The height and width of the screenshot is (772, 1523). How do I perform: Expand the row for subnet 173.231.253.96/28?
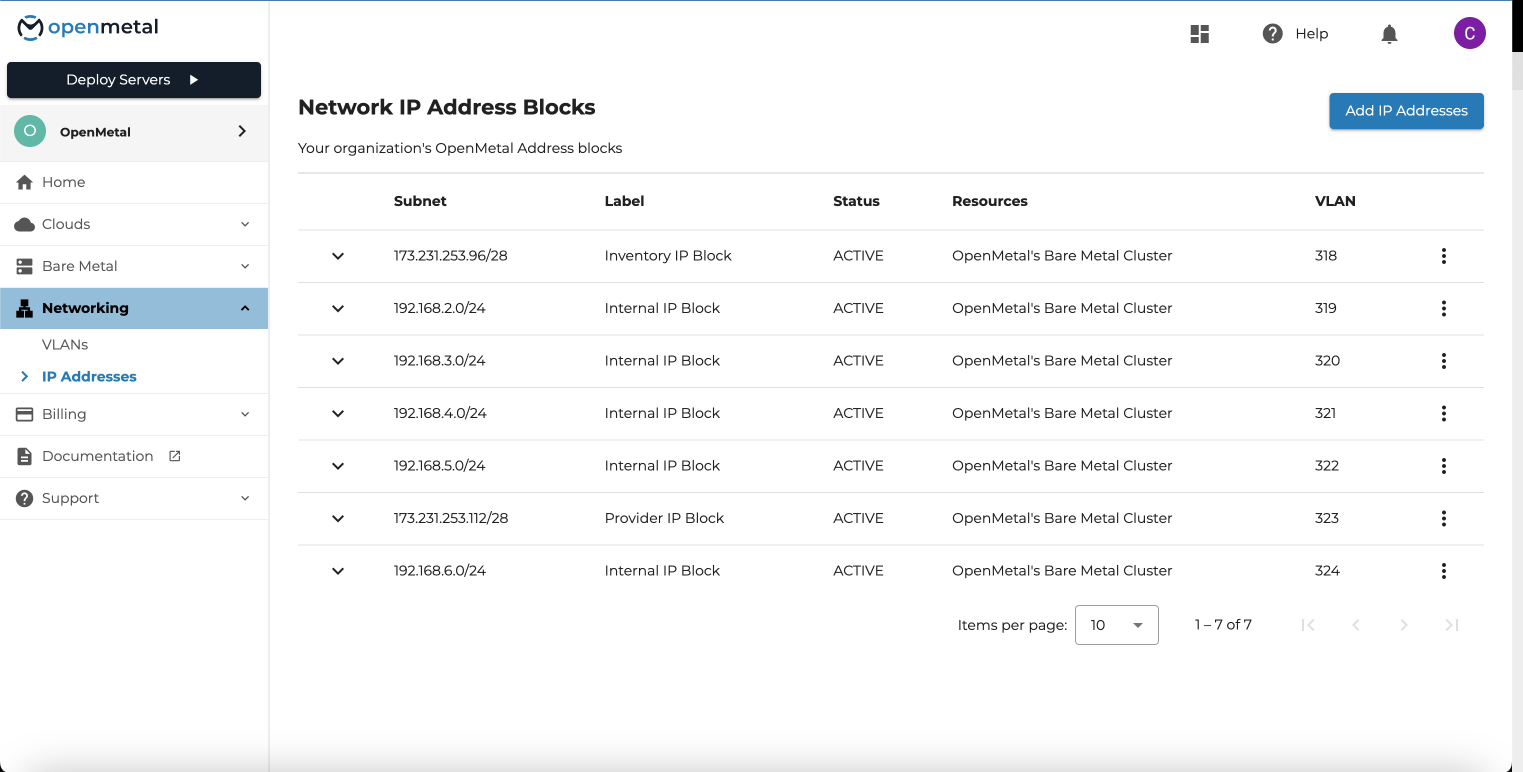pyautogui.click(x=338, y=256)
